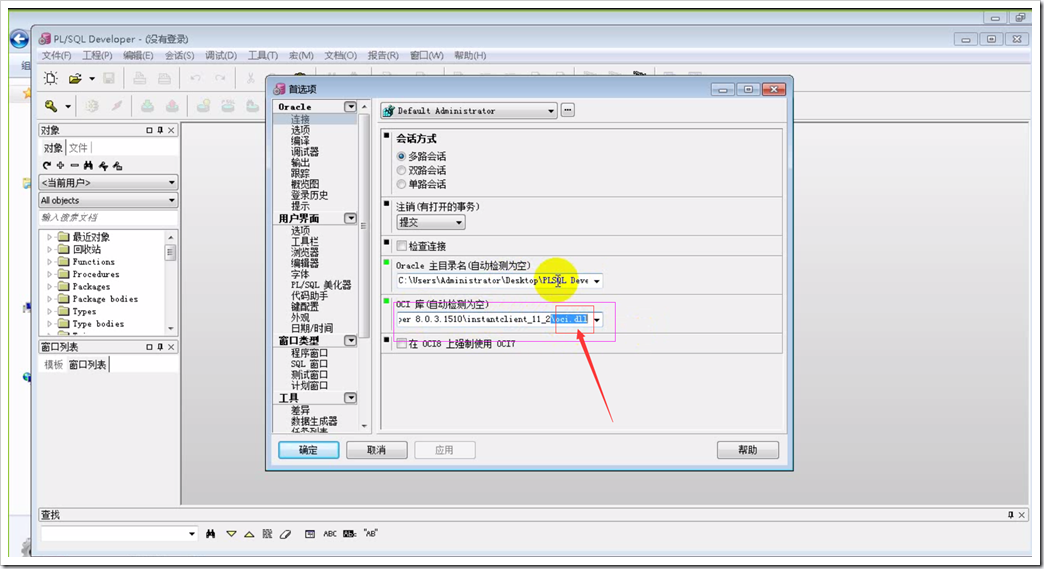Collapse the Oracle section in preferences list
This screenshot has width=1044, height=569.
pos(350,106)
